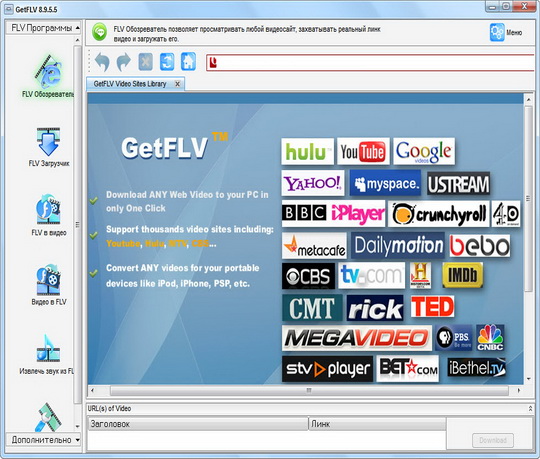This screenshot has width=540, height=459.
Task: Switch to GetFLV Video Sites Library tab
Action: tap(130, 84)
